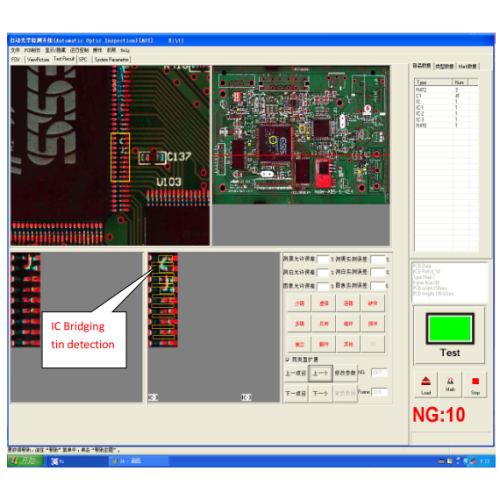Click the NG number input field
The width and height of the screenshot is (500, 500).
[379, 372]
